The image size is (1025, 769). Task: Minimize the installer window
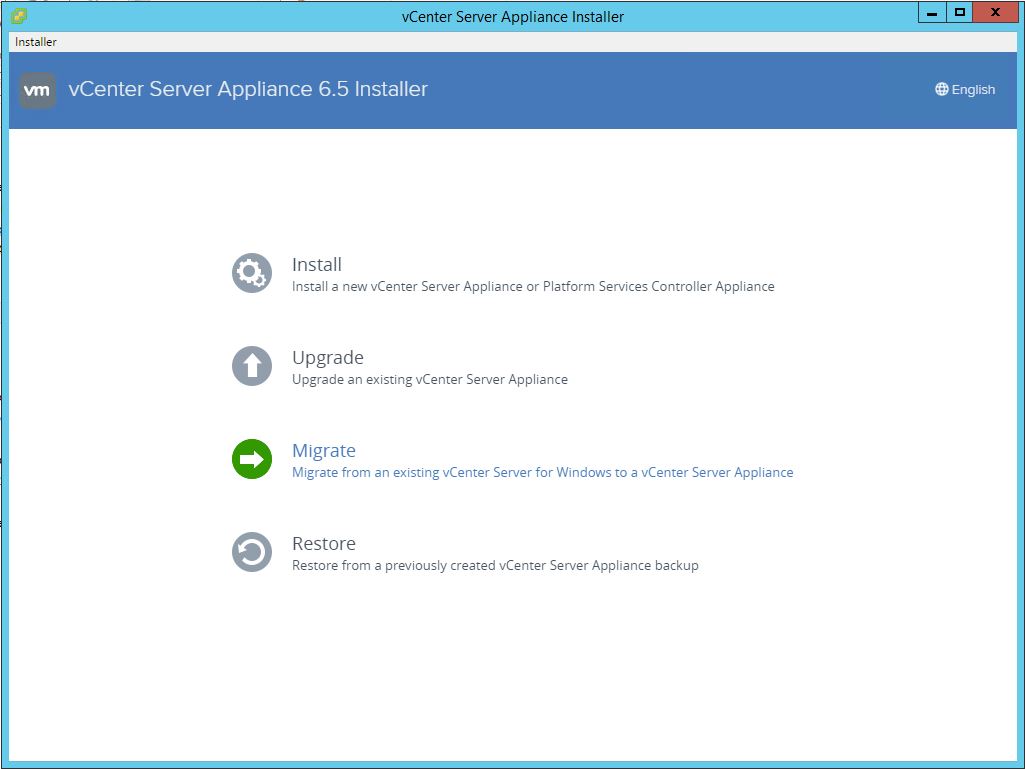coord(932,13)
